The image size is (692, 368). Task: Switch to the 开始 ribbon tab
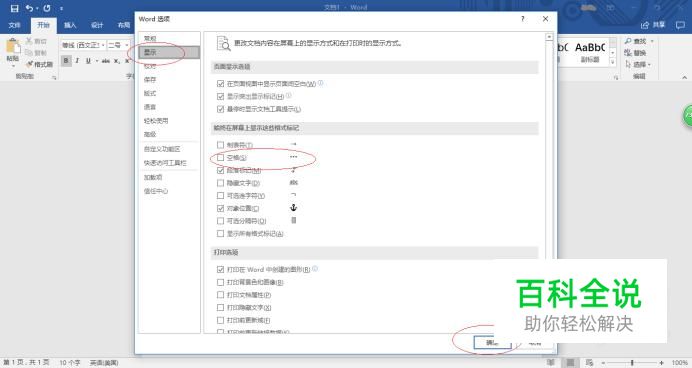coord(43,25)
